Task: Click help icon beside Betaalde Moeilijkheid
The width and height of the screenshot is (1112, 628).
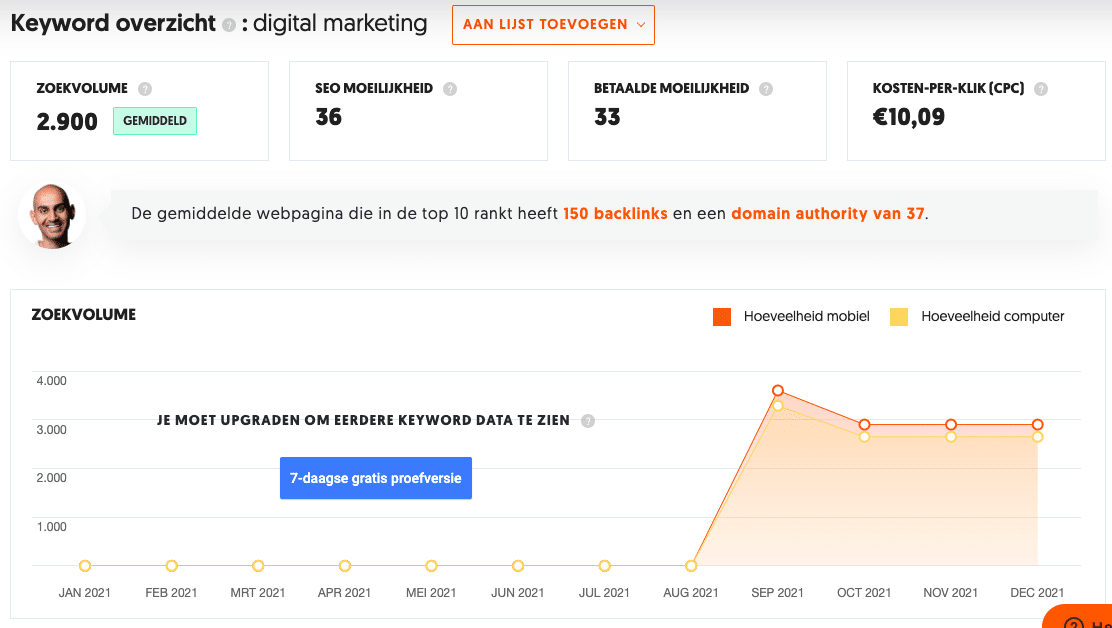Action: point(766,89)
